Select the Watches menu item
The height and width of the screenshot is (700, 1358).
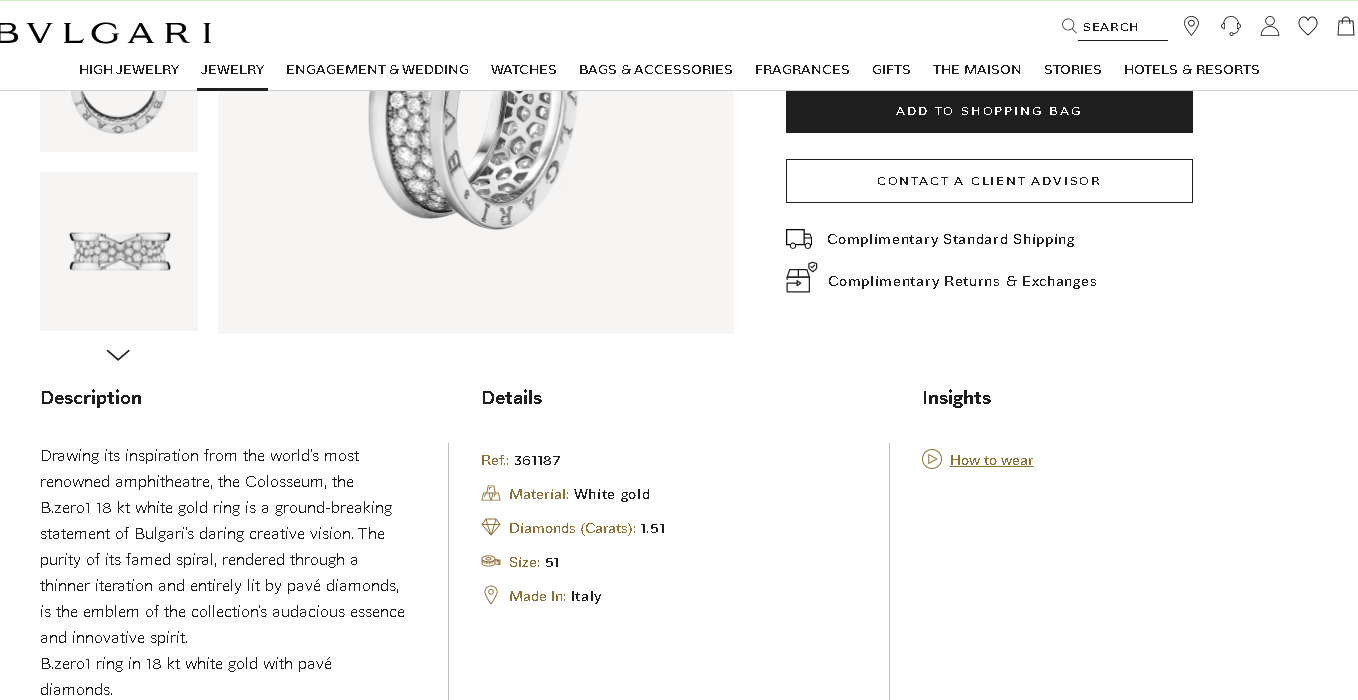point(523,70)
